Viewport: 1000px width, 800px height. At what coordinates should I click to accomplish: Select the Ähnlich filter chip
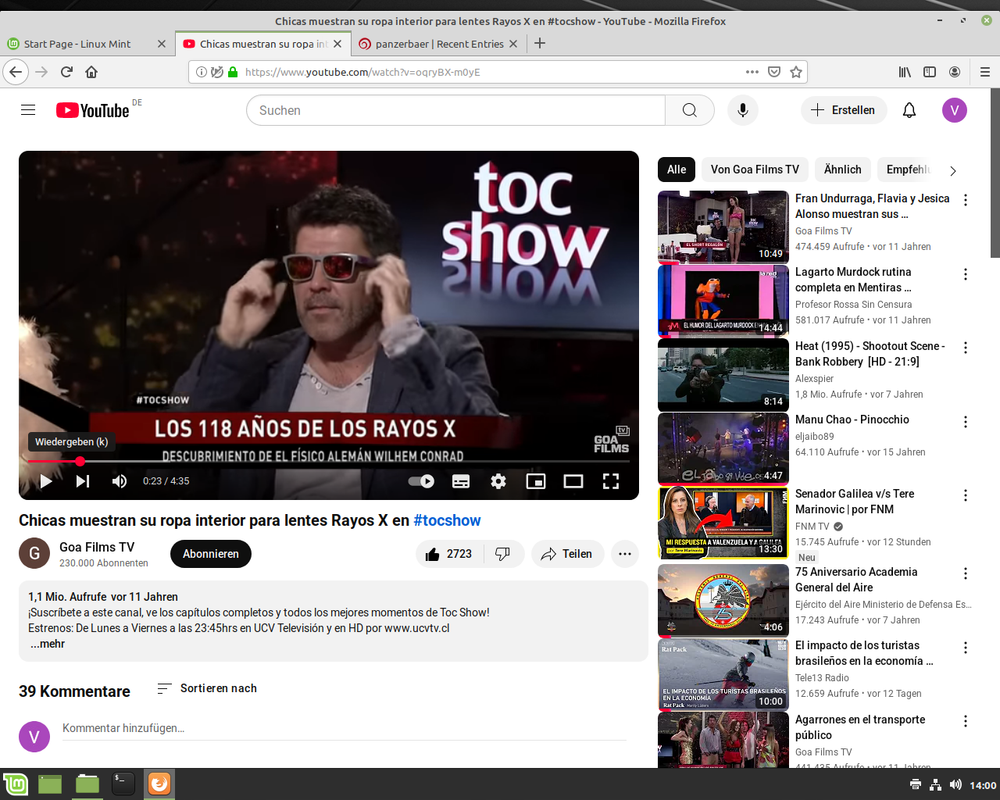pyautogui.click(x=842, y=170)
